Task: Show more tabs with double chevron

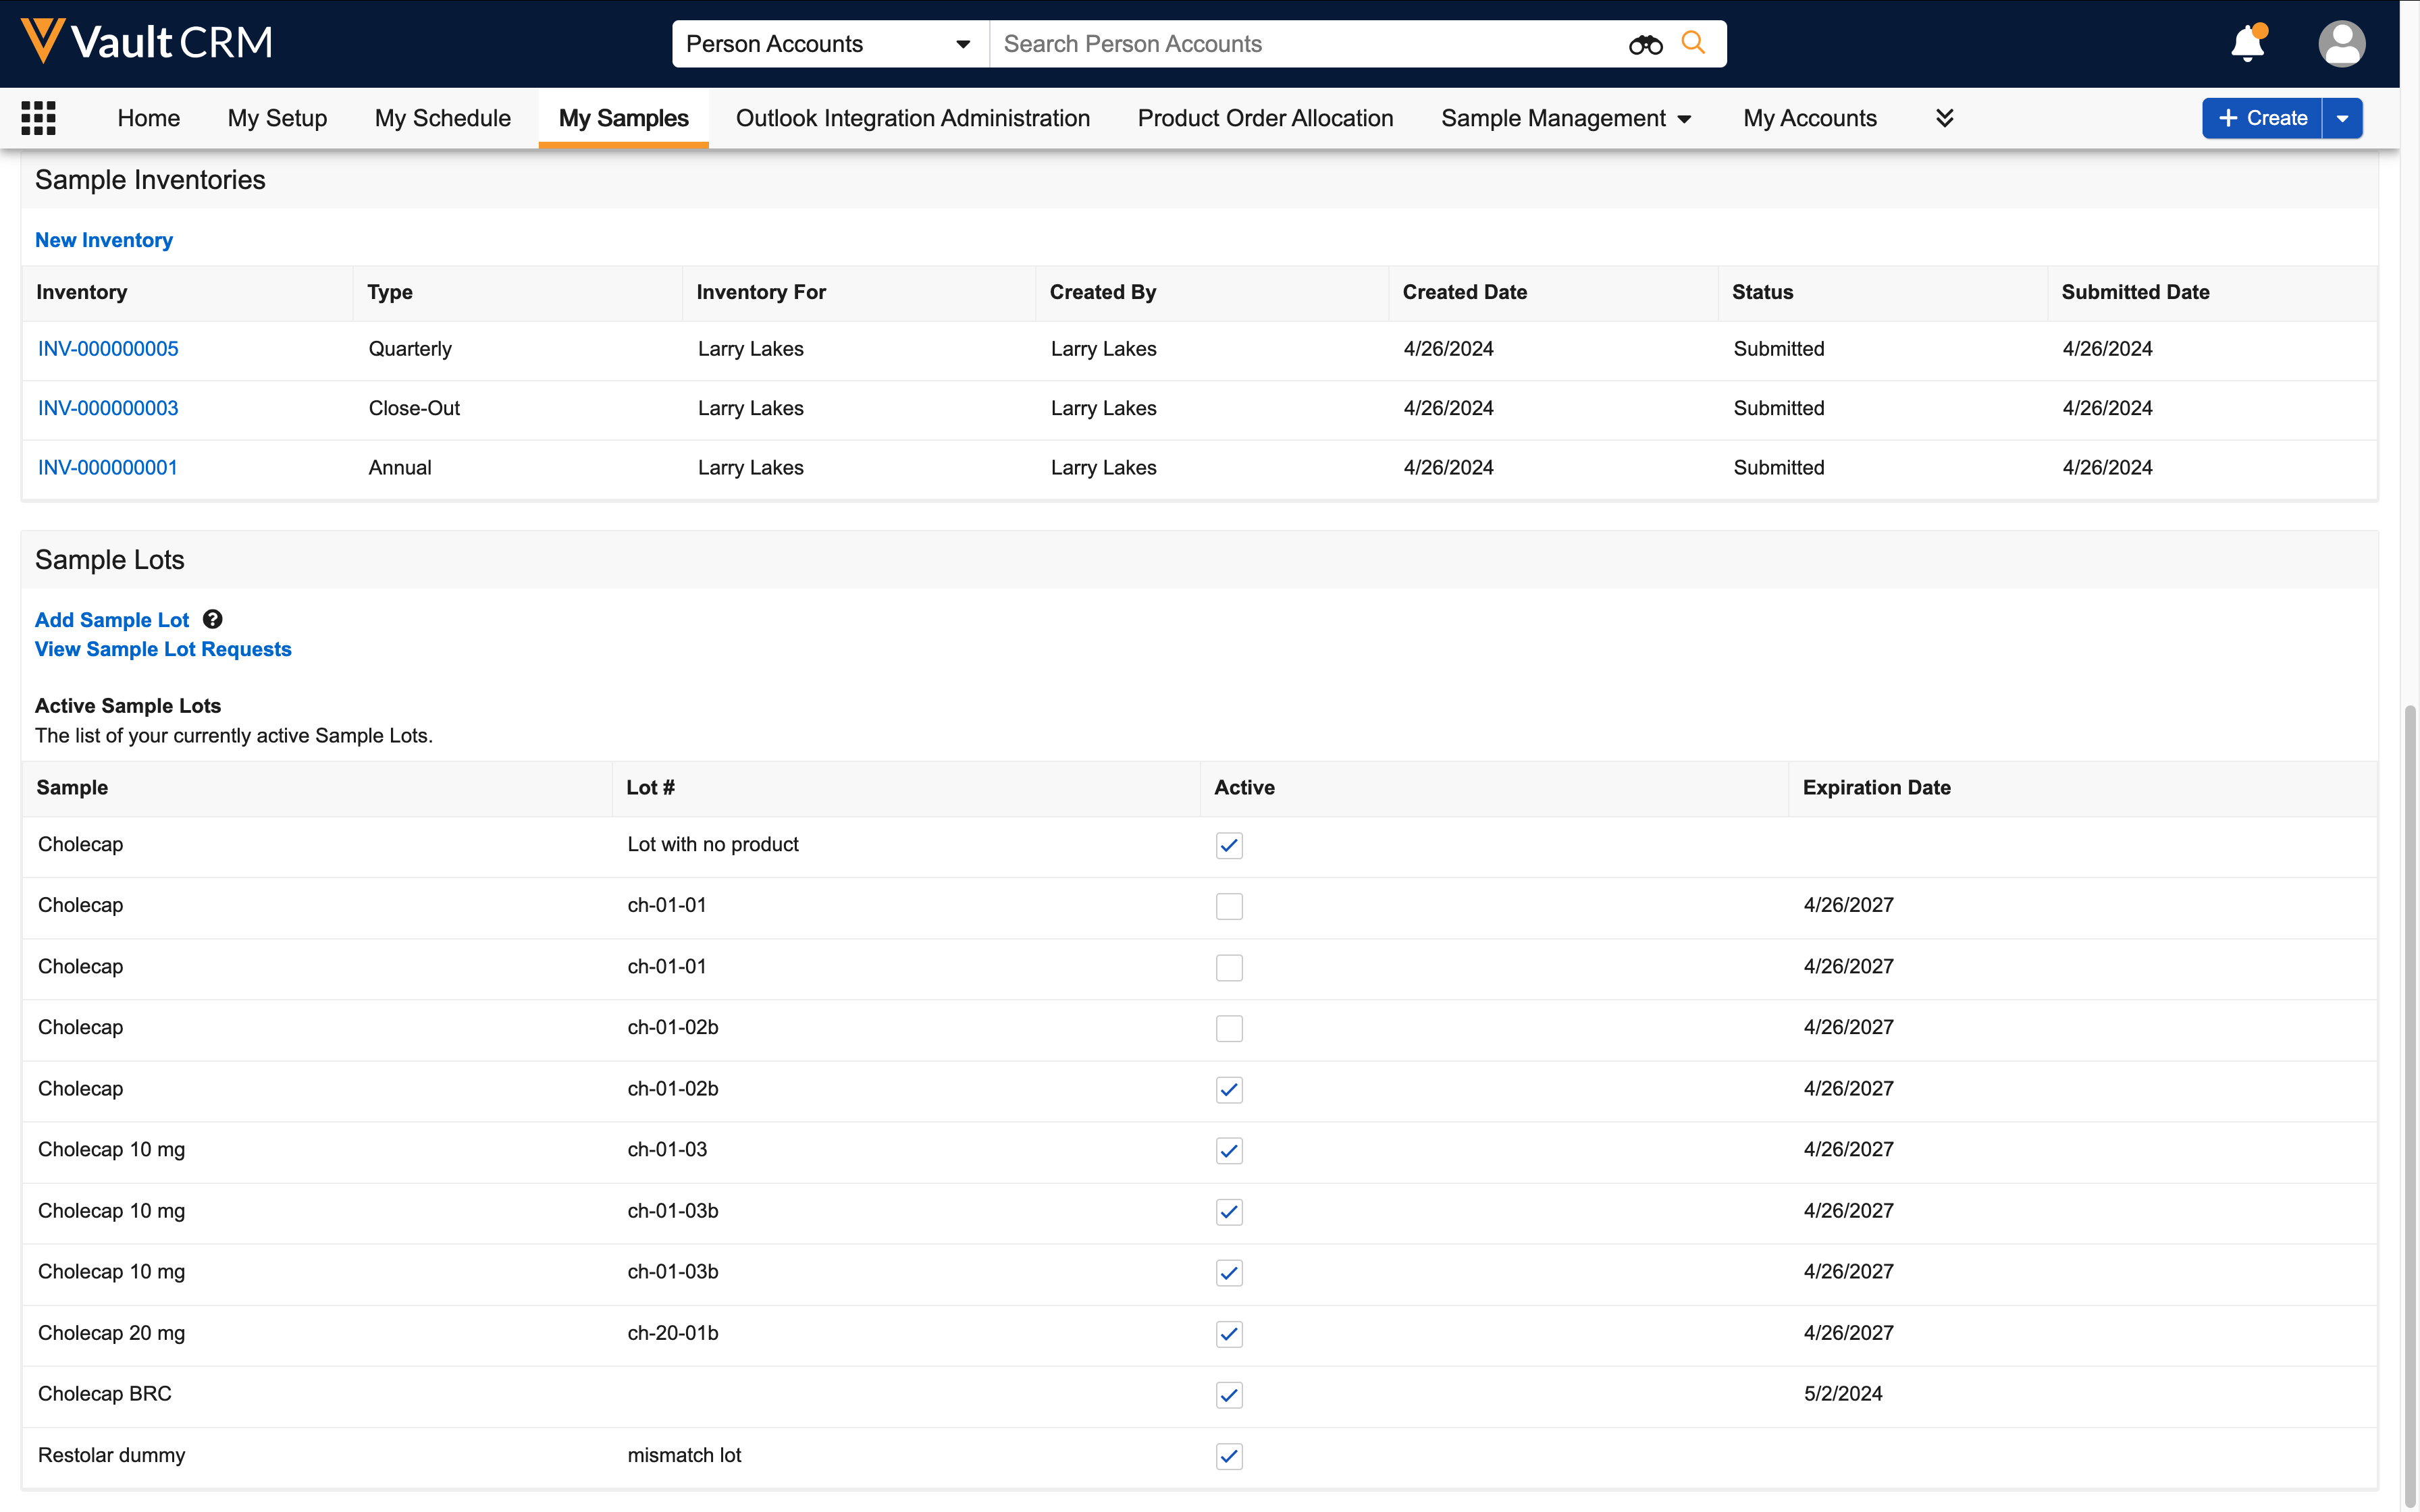Action: point(1944,118)
